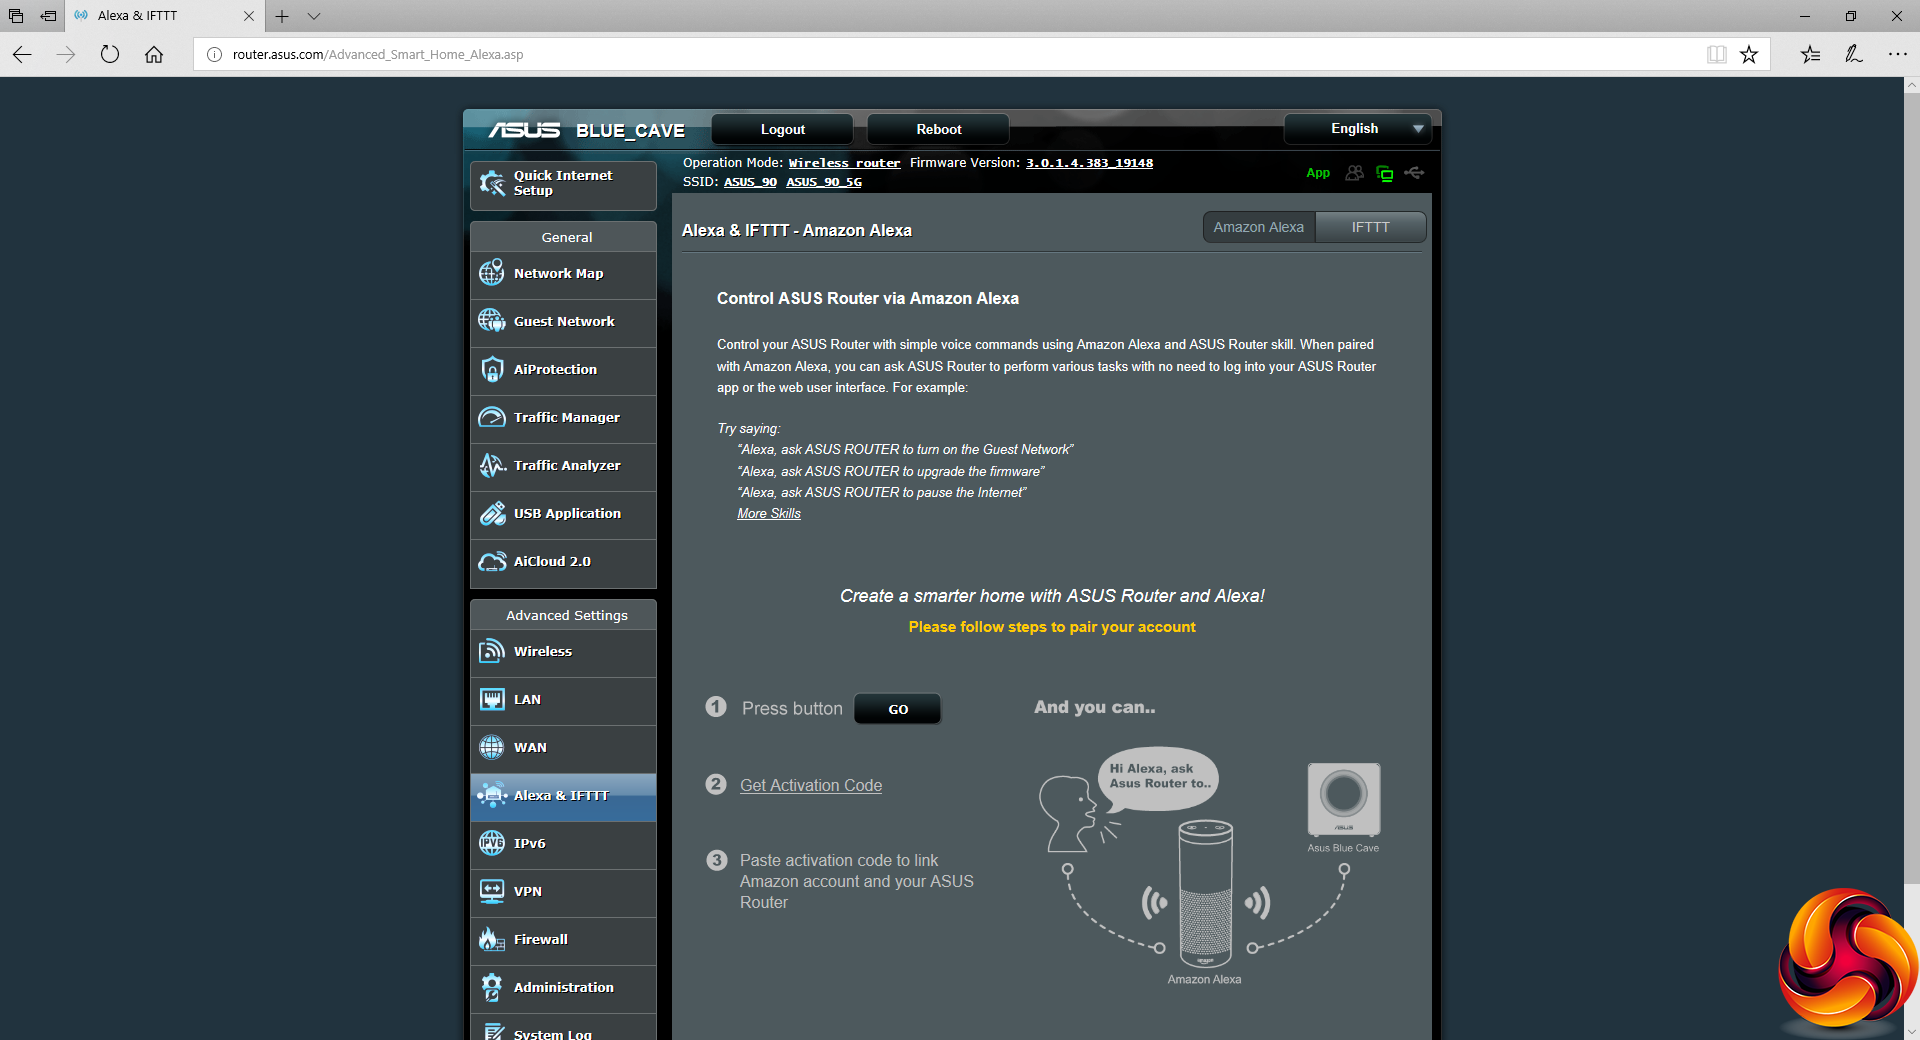Click the Asus Blue Cave router image
This screenshot has height=1040, width=1920.
click(1344, 799)
